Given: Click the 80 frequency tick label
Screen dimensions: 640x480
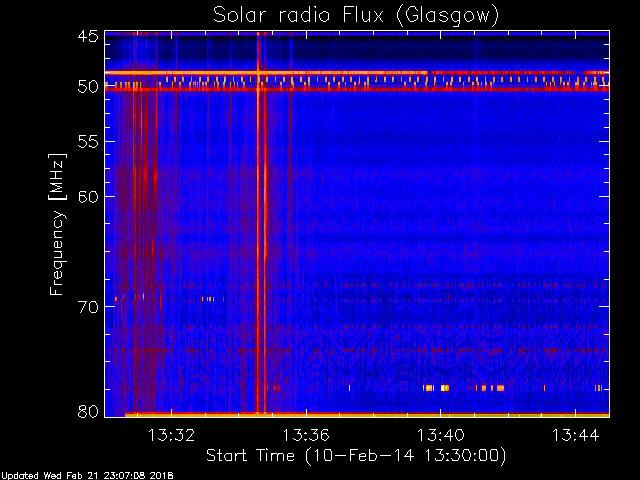Looking at the screenshot, I should pyautogui.click(x=88, y=411).
